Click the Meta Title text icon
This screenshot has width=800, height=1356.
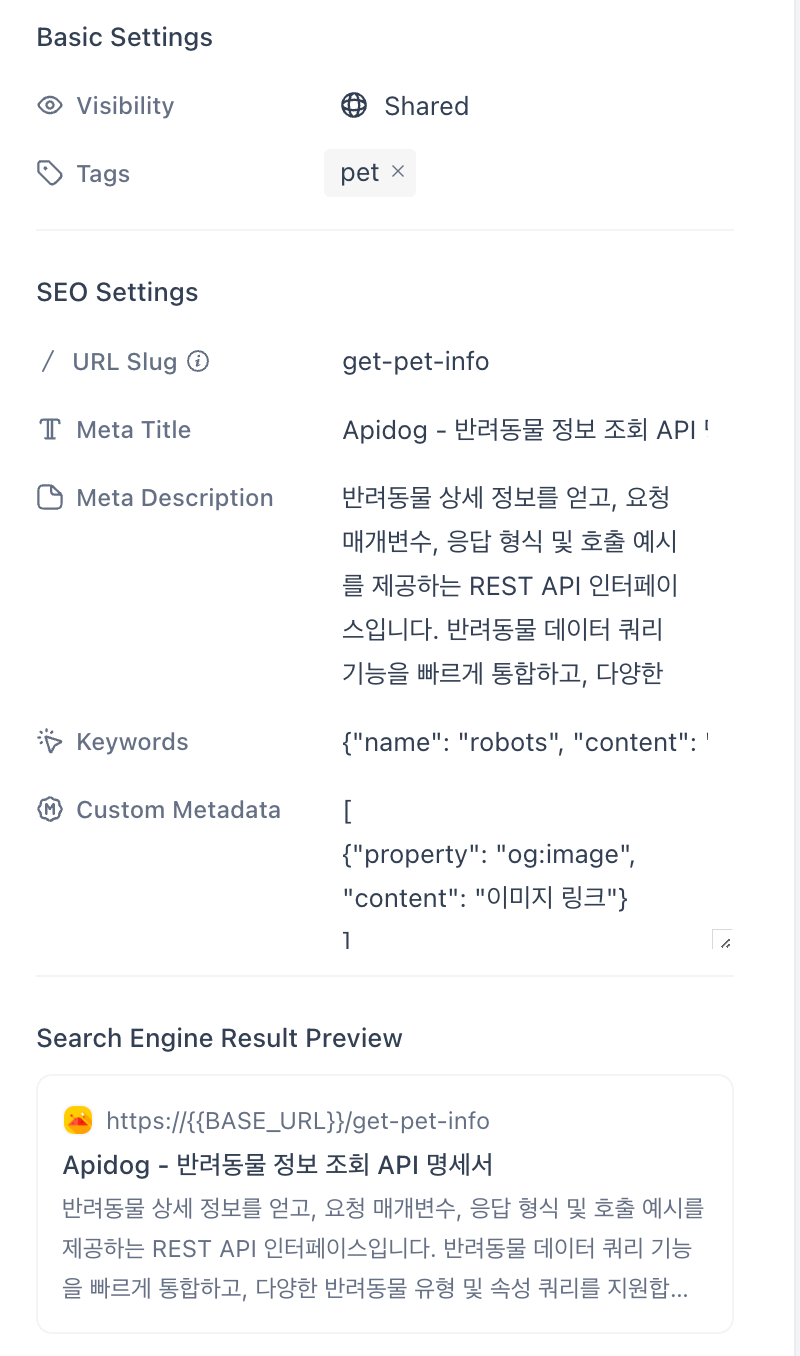(x=50, y=430)
